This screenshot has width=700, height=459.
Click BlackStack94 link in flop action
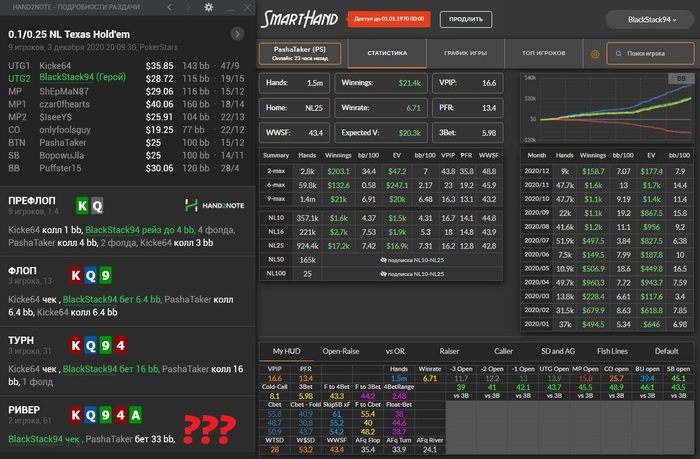click(x=90, y=300)
